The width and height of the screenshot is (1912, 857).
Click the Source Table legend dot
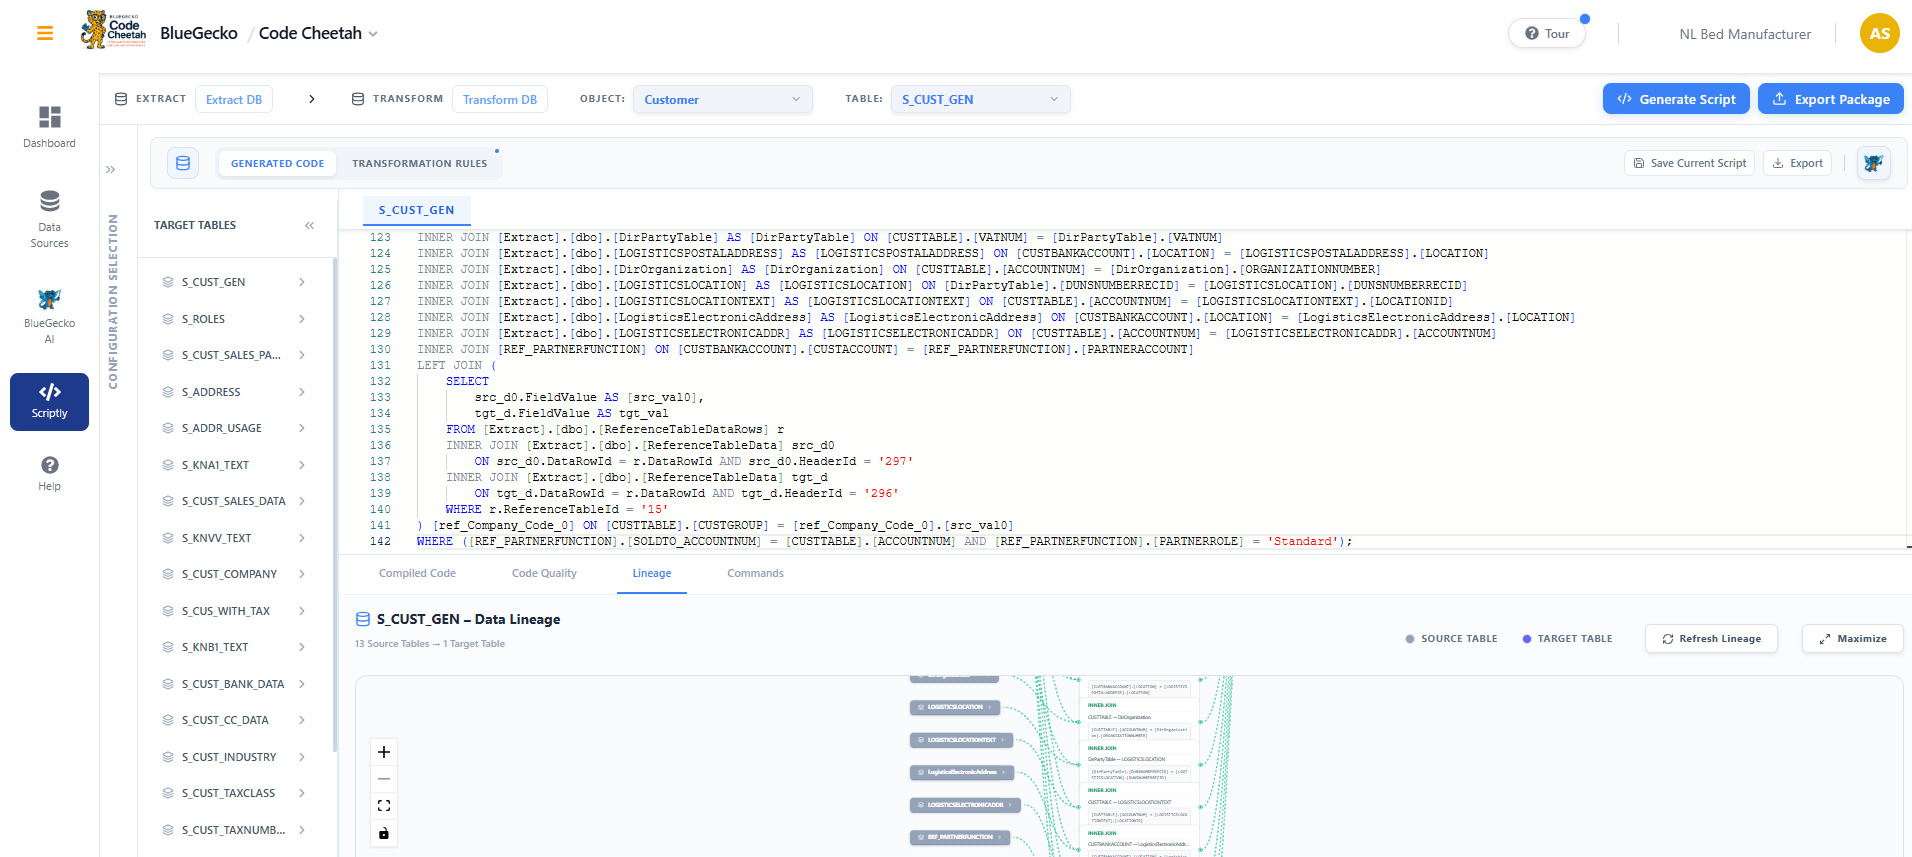(1410, 638)
